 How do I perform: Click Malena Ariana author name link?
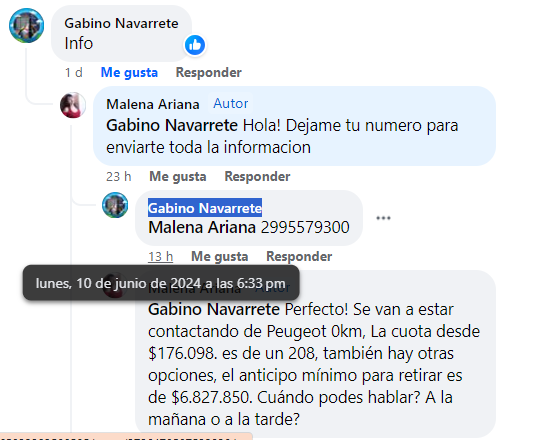153,104
